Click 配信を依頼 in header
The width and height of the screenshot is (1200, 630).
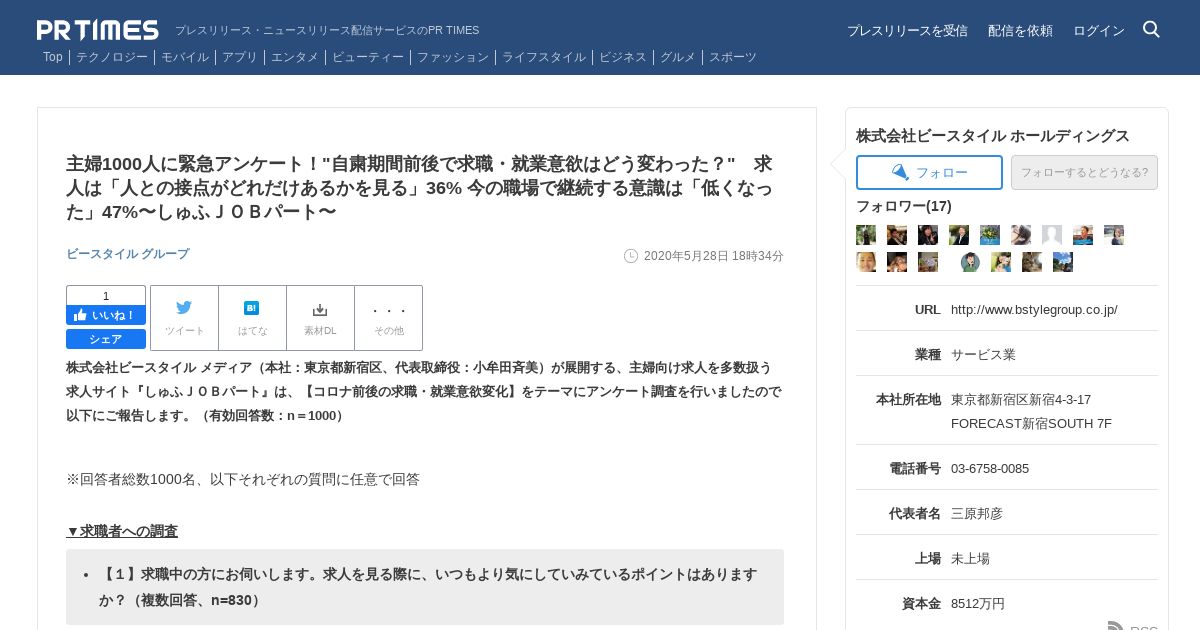click(x=1020, y=31)
